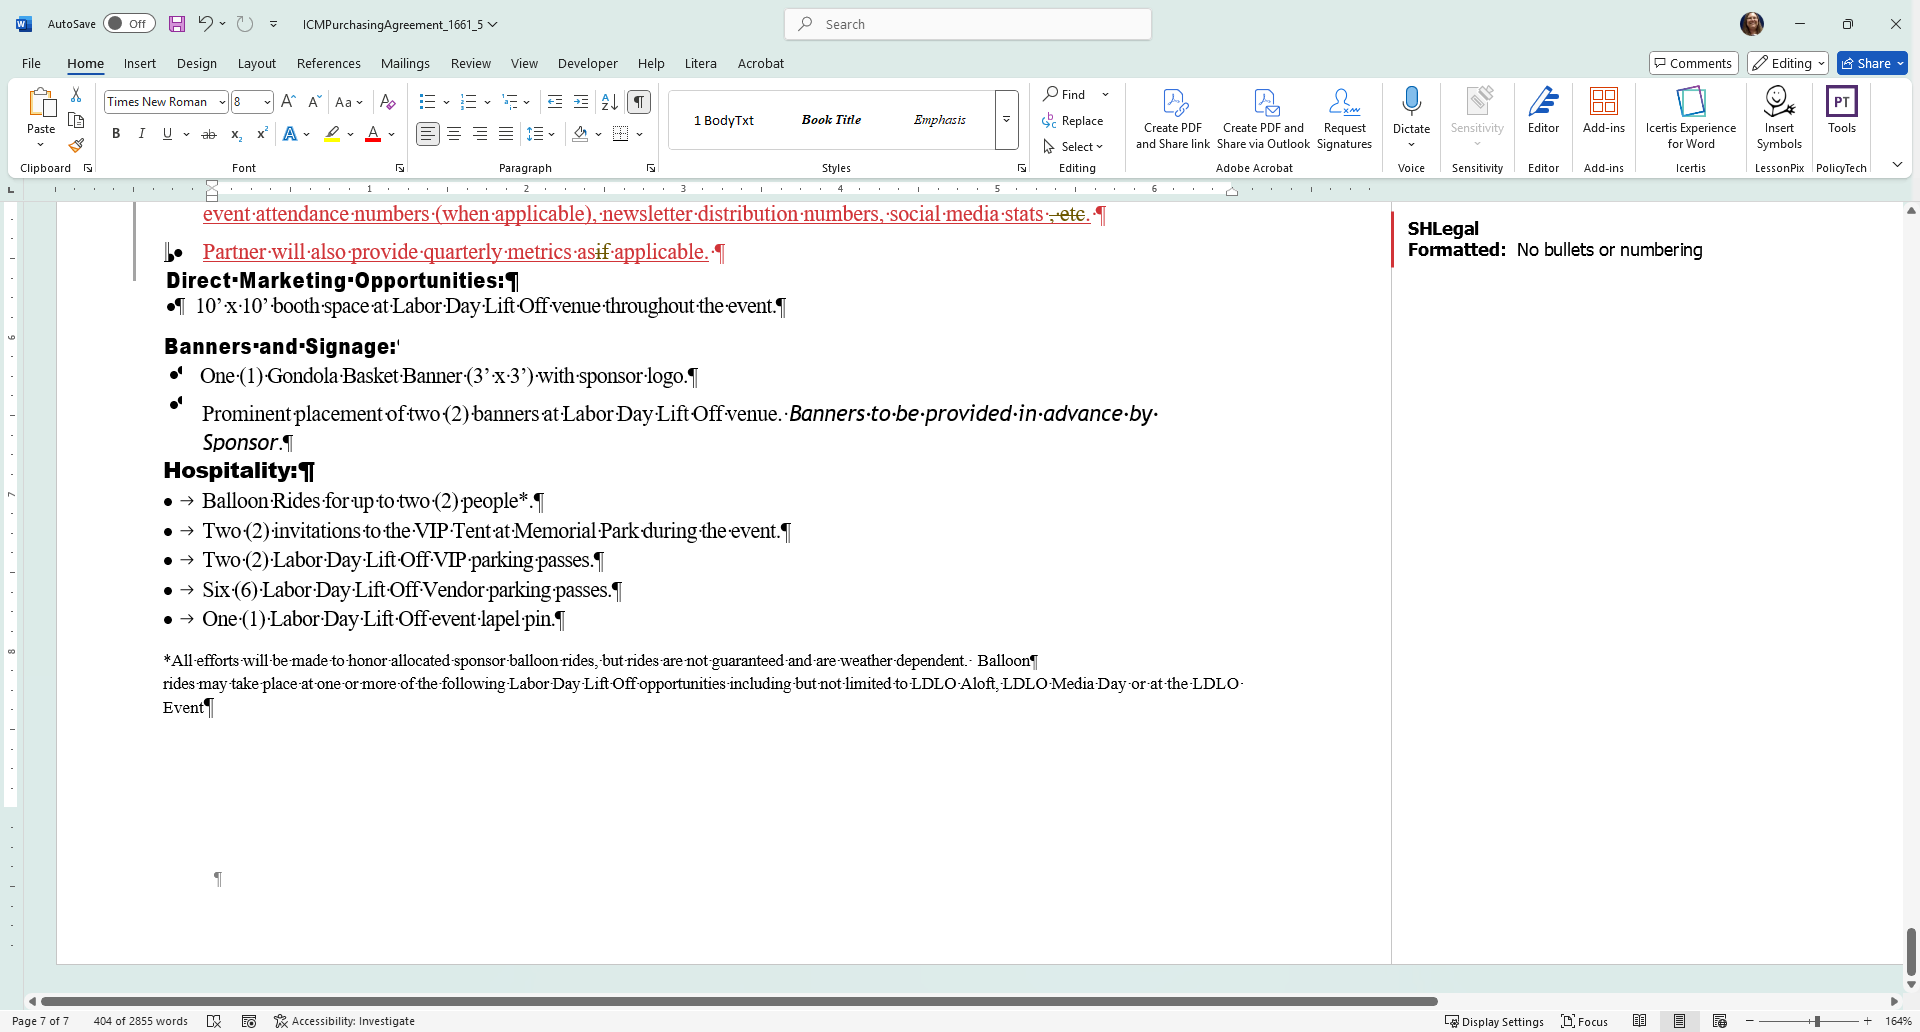
Task: Open PolicyTech Tools
Action: point(1841,110)
